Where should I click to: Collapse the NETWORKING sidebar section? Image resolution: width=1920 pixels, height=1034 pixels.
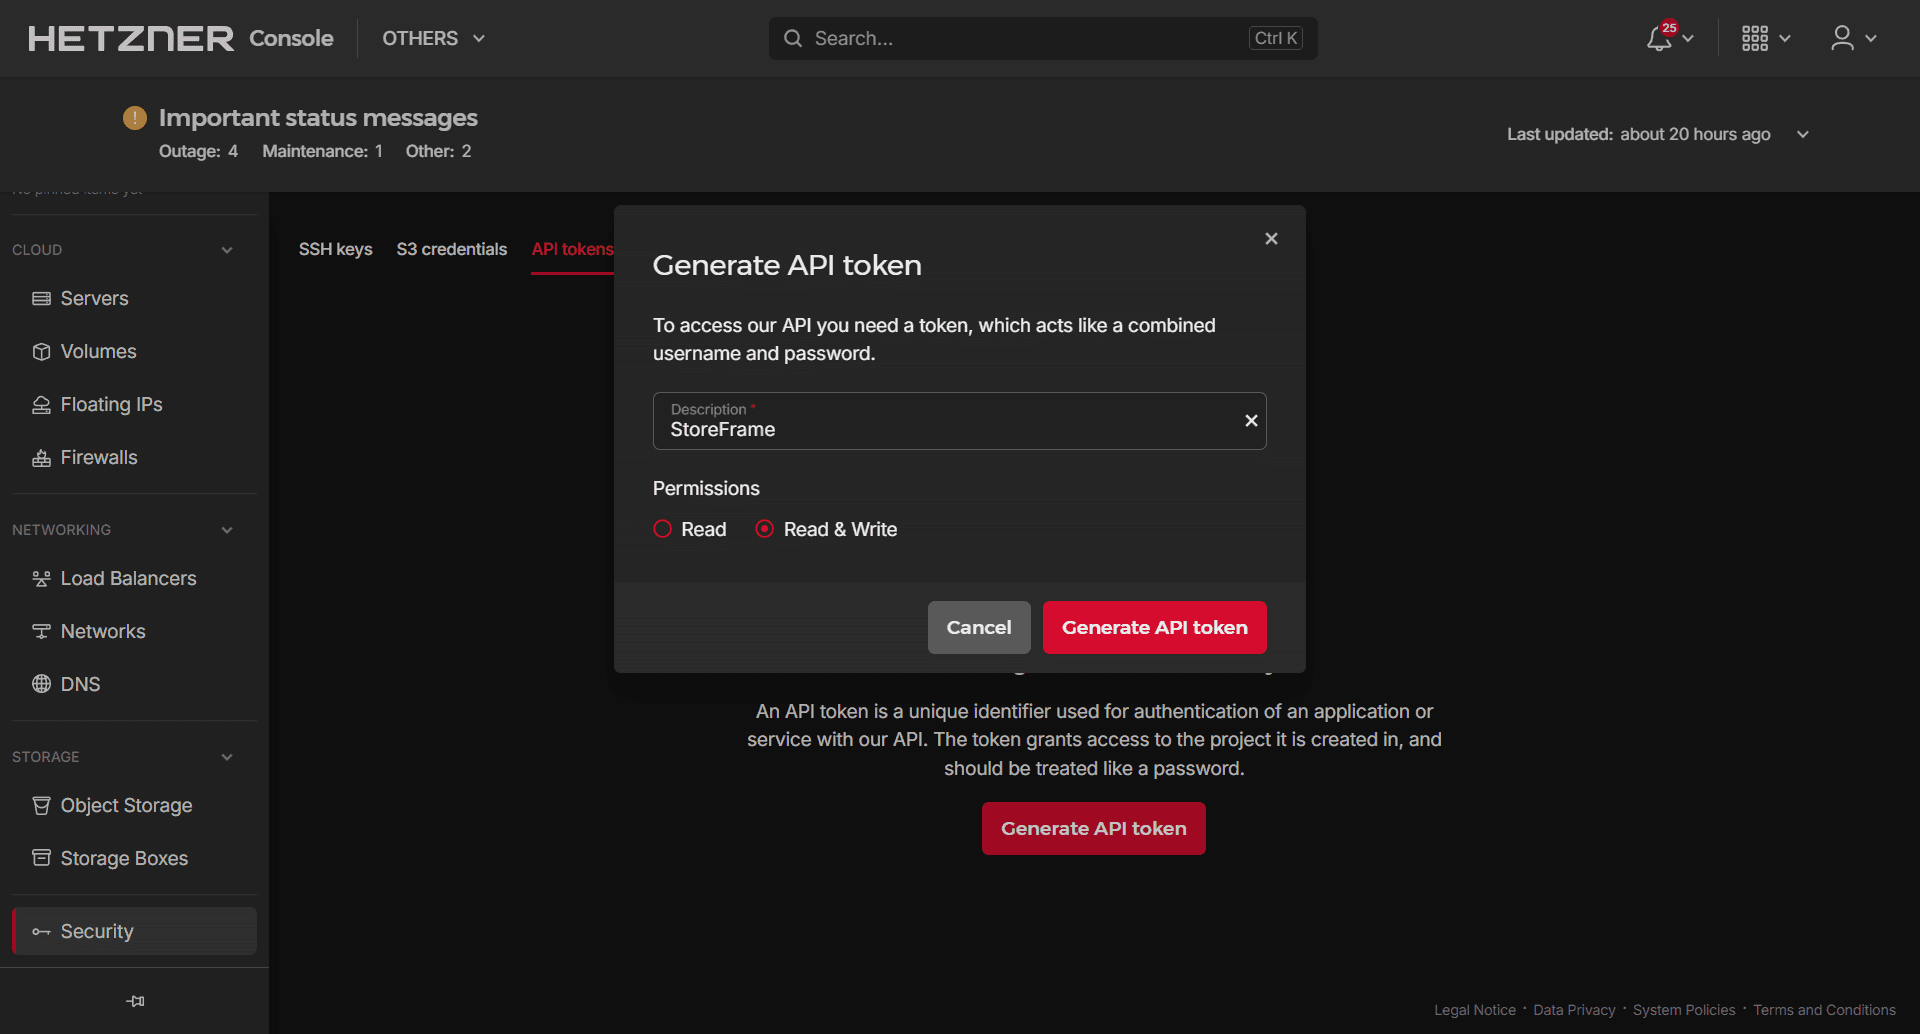pos(227,530)
